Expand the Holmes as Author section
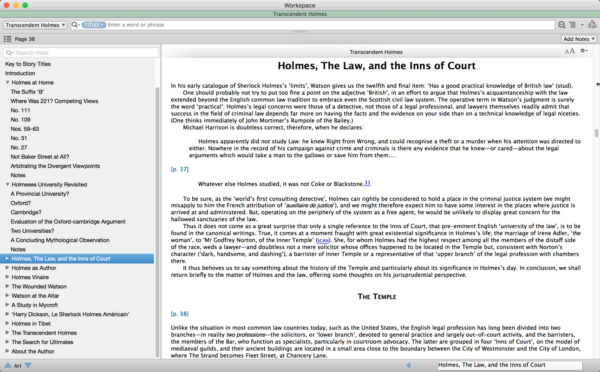Screen dimensions: 600x372 tap(7, 268)
